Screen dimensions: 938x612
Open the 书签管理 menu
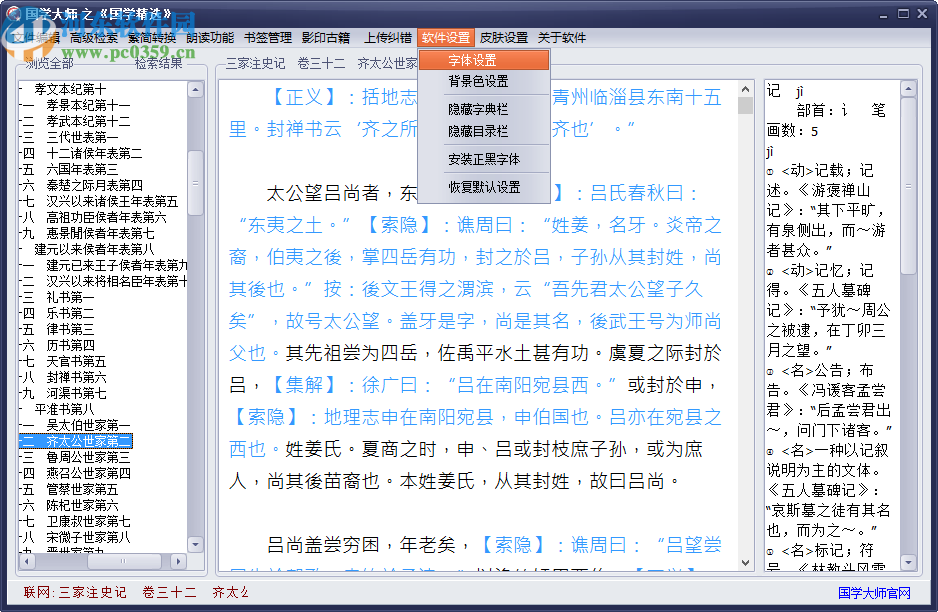(268, 38)
